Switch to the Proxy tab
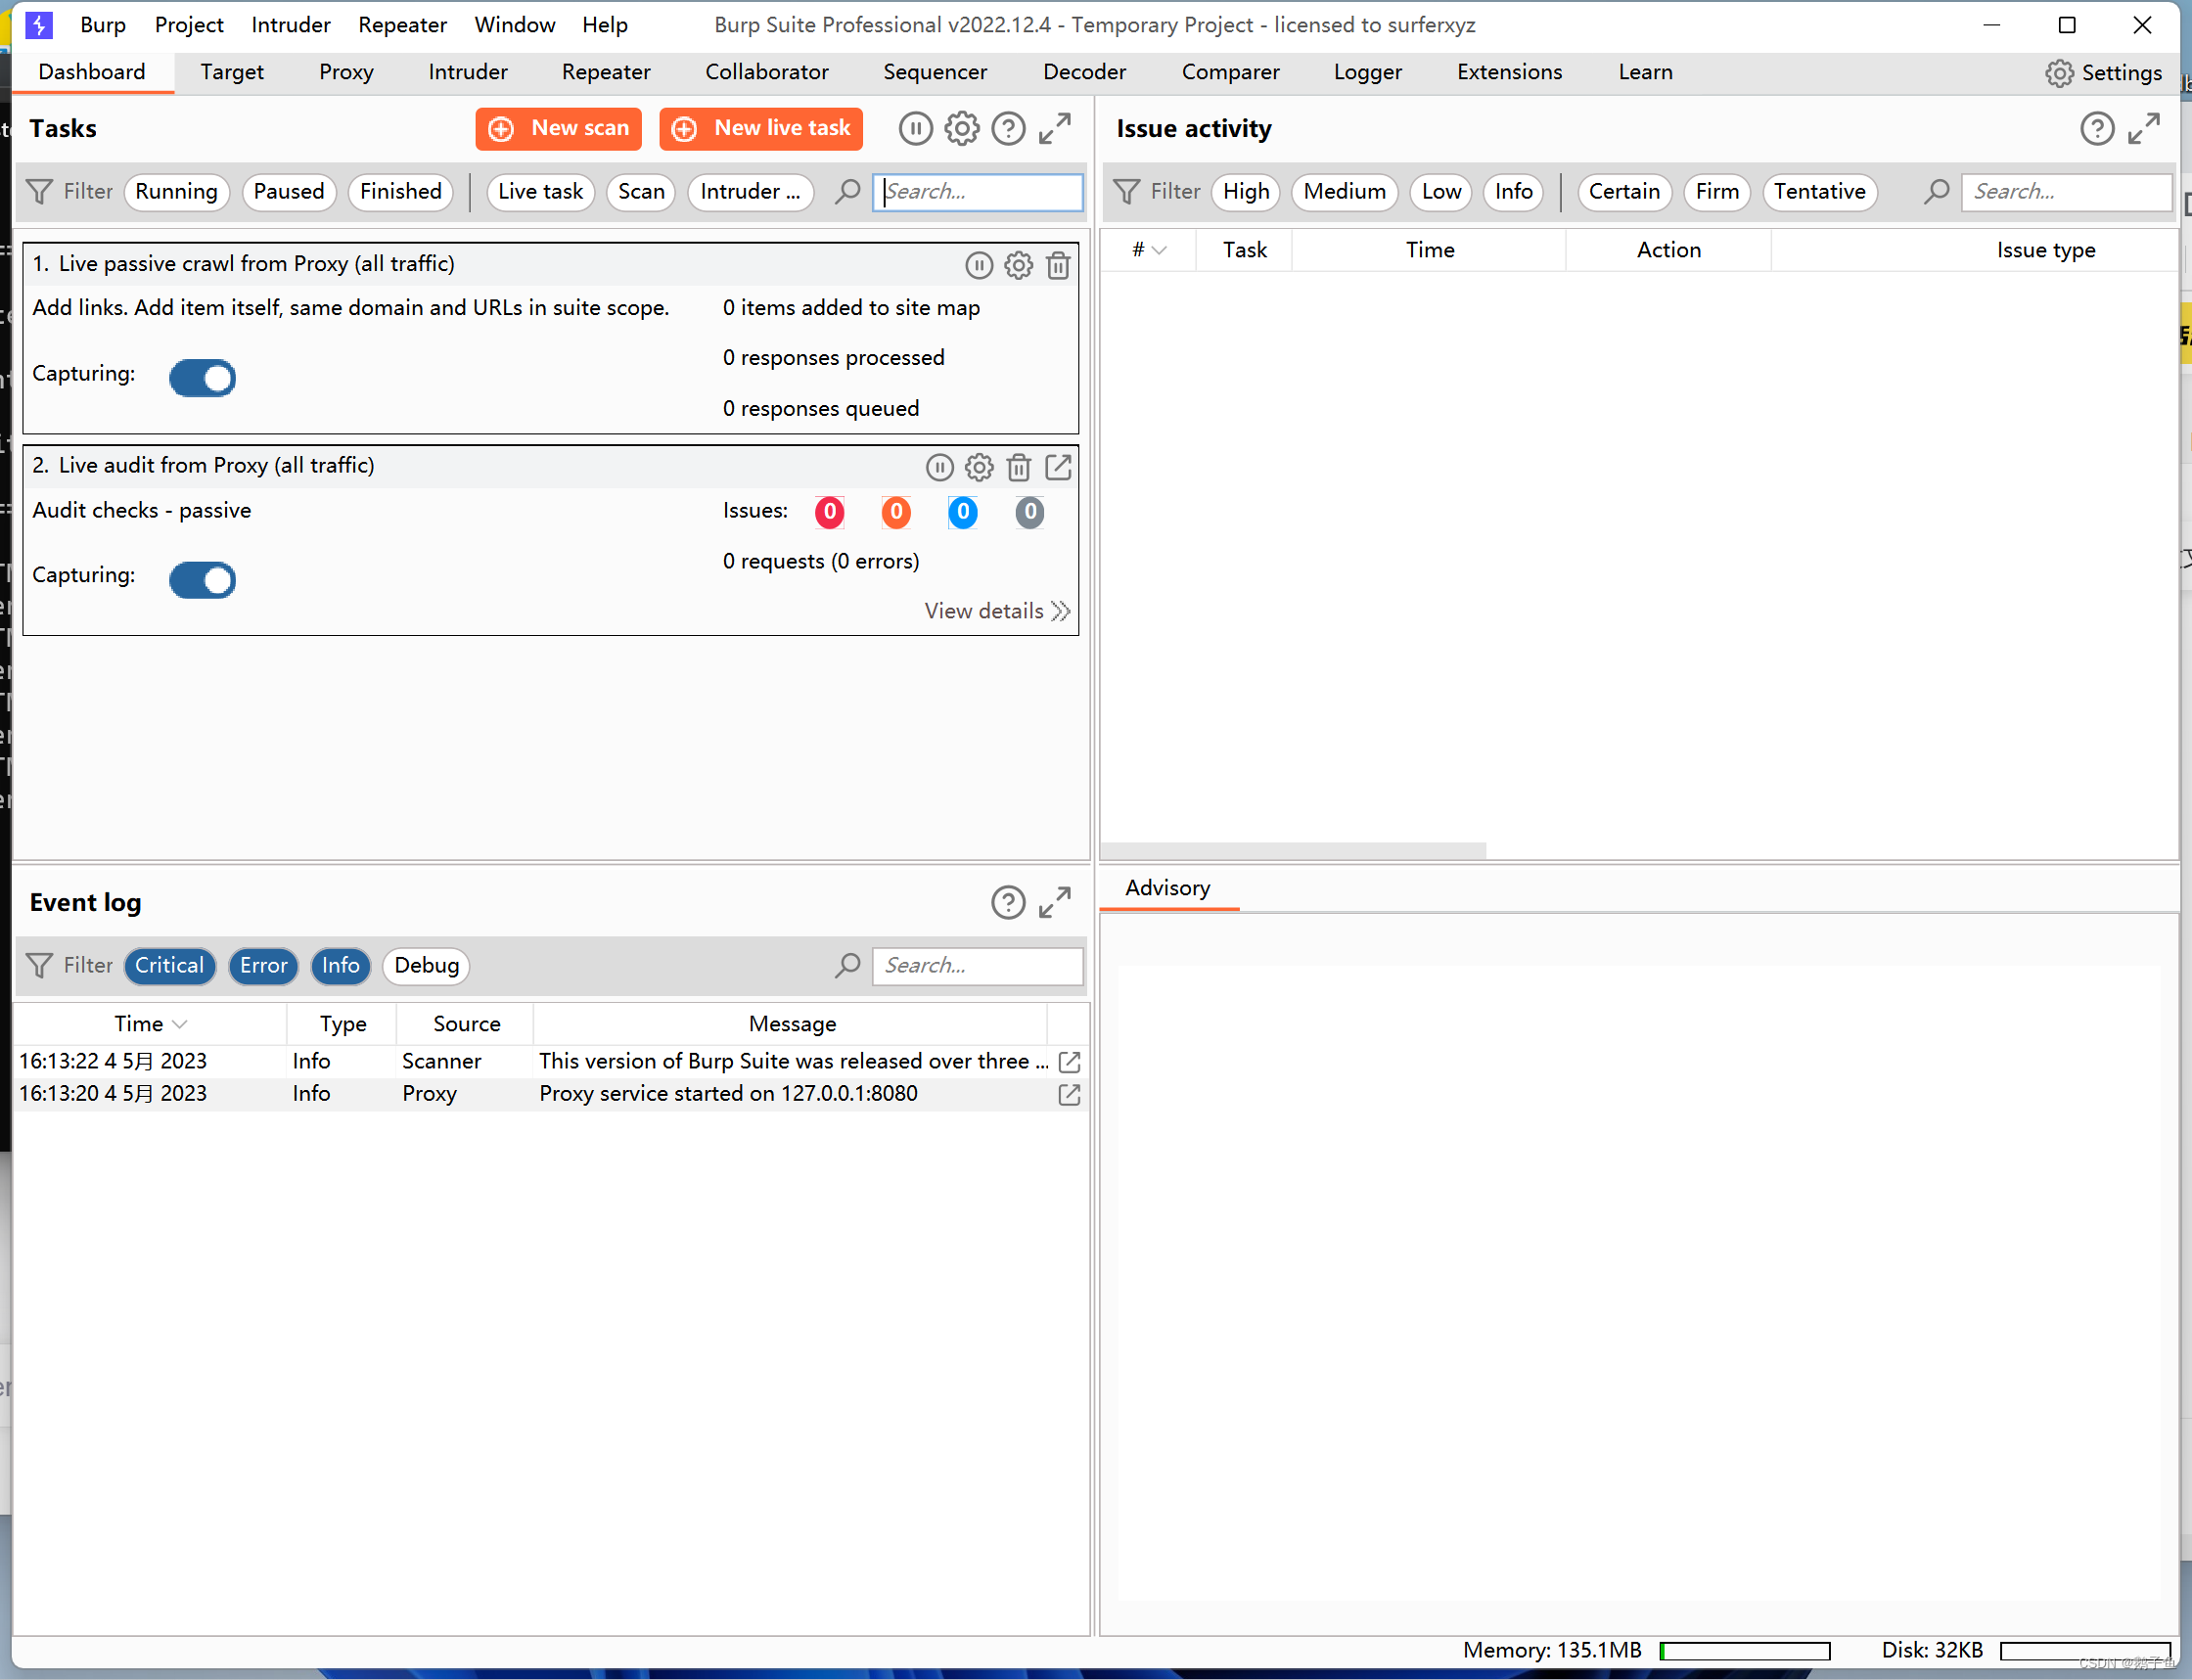 [346, 72]
